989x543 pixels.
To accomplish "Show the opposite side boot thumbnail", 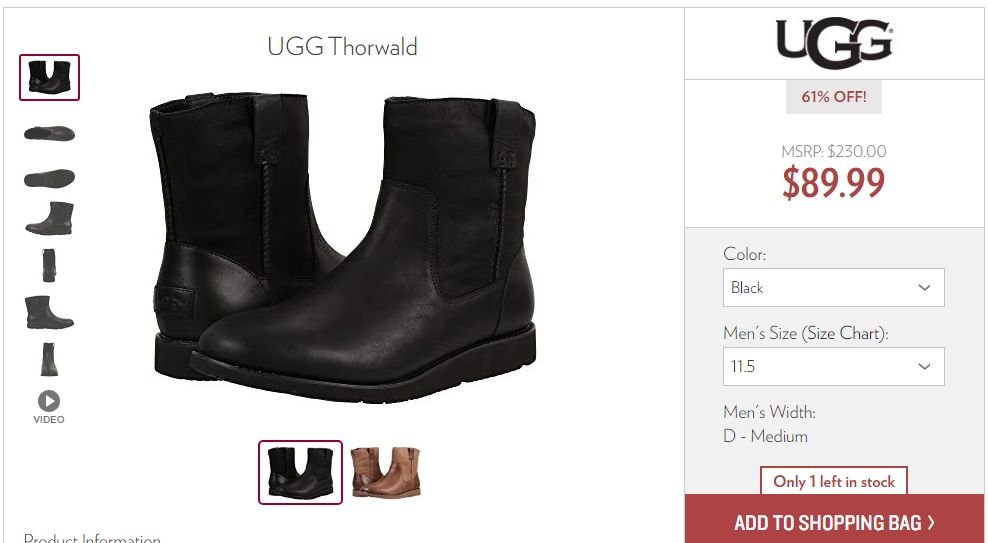I will pyautogui.click(x=49, y=312).
